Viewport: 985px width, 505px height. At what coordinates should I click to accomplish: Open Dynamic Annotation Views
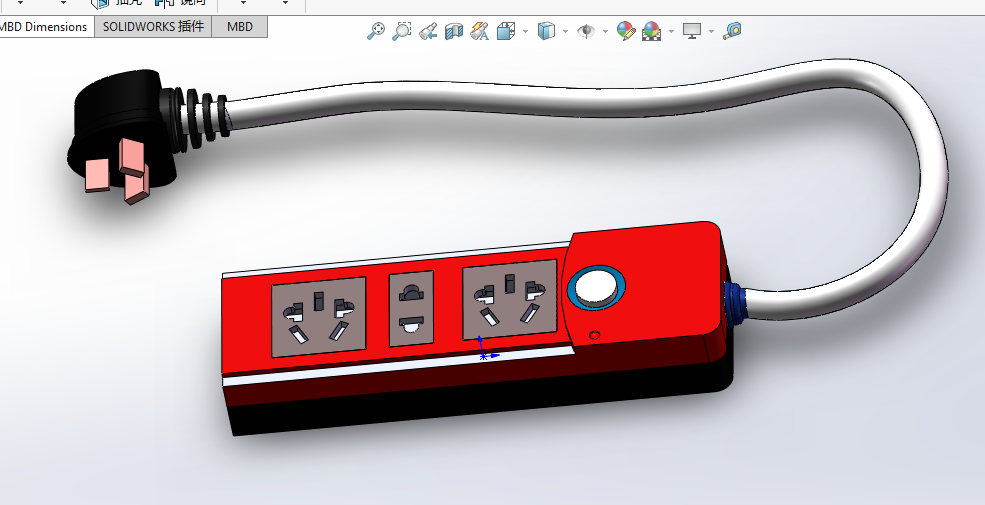pyautogui.click(x=479, y=31)
